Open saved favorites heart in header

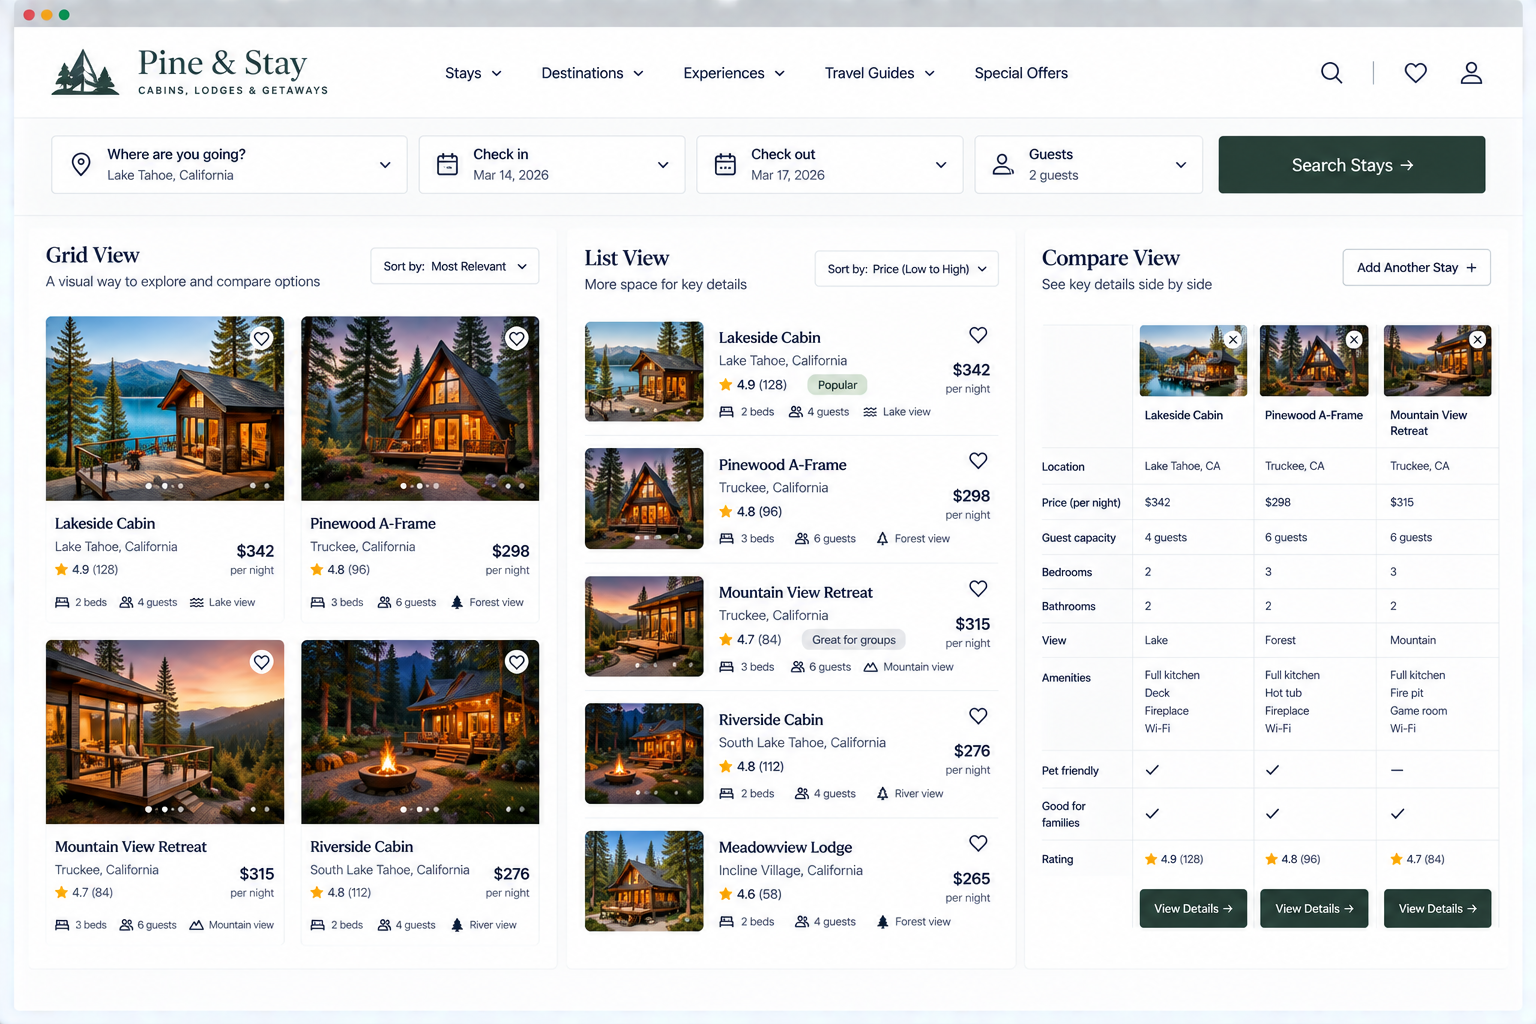tap(1415, 73)
